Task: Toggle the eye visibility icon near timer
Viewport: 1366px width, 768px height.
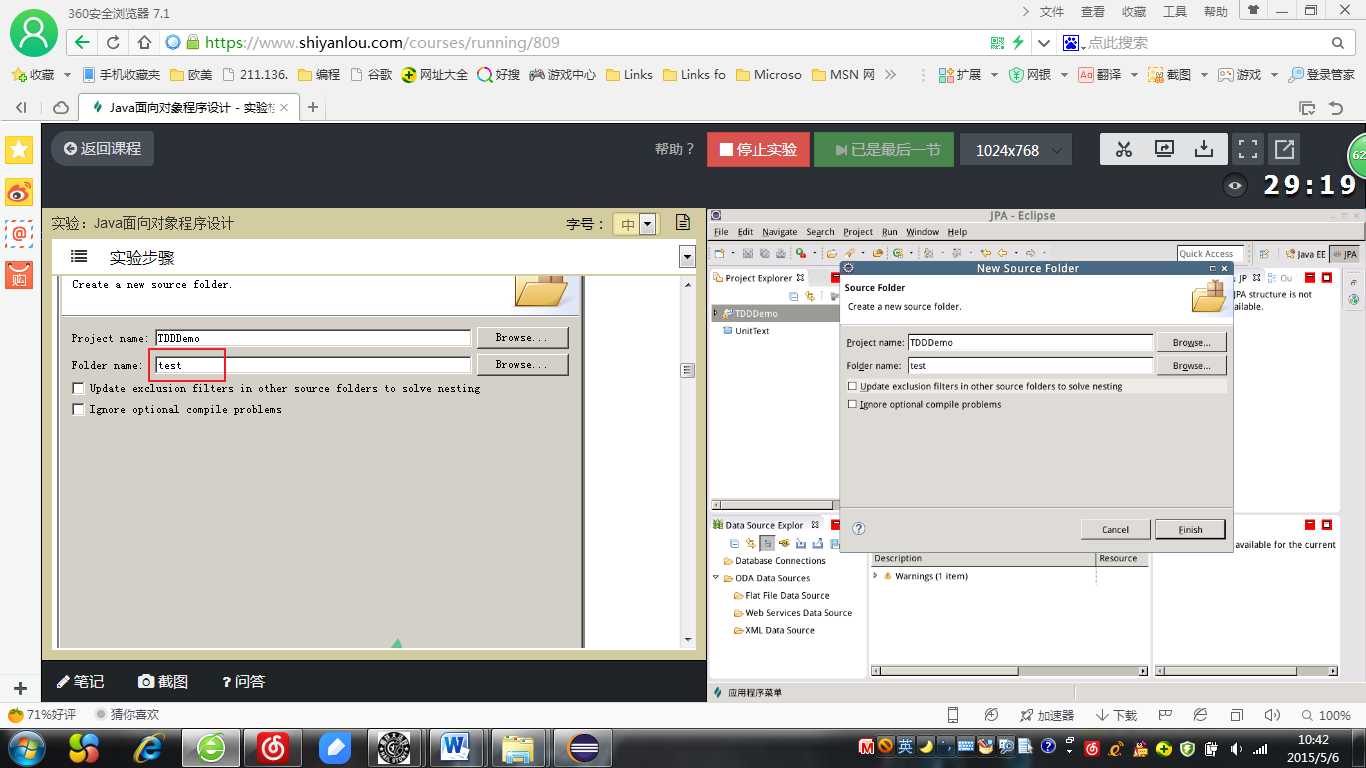Action: point(1236,185)
